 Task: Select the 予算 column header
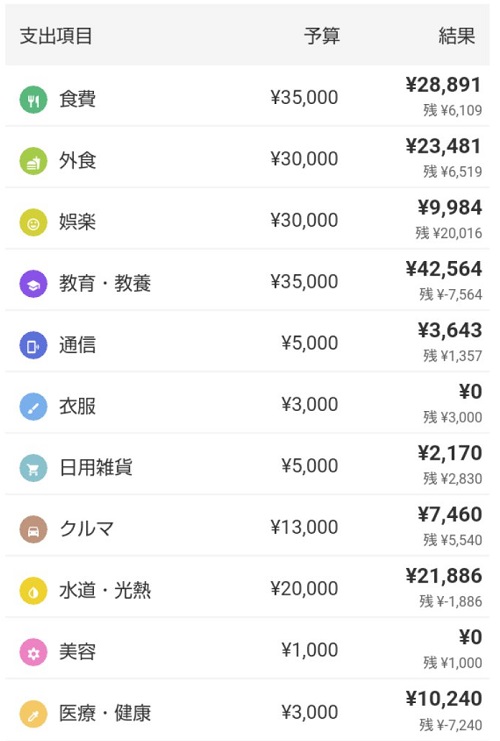click(321, 36)
